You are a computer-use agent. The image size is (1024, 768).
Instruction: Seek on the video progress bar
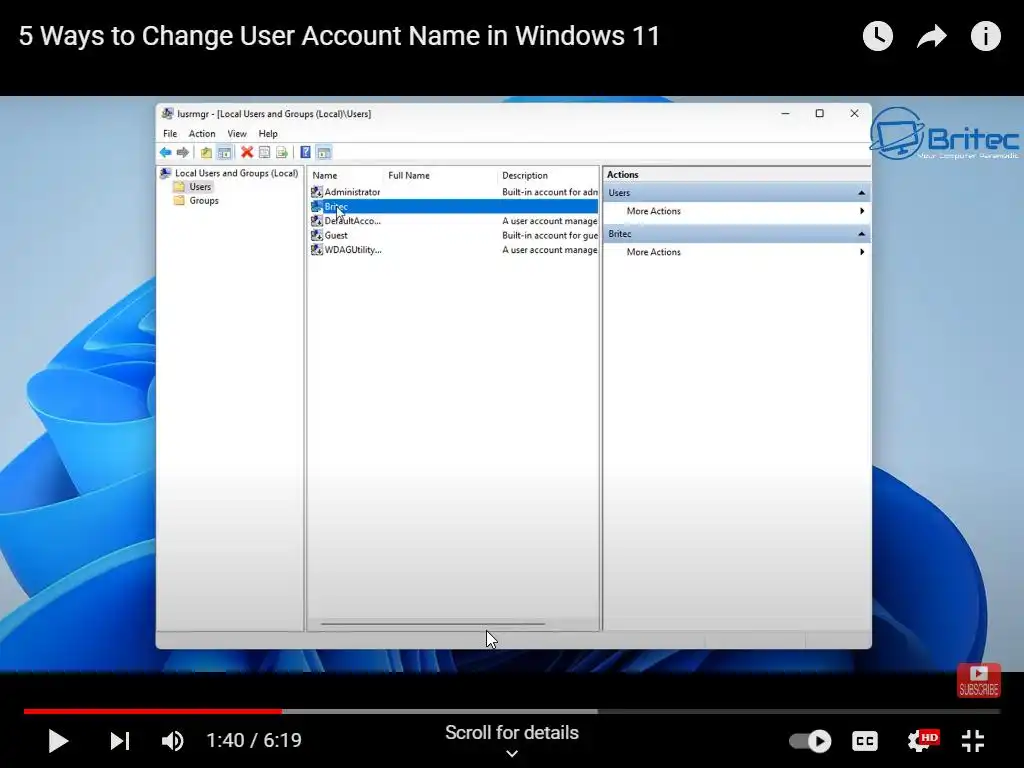(512, 711)
